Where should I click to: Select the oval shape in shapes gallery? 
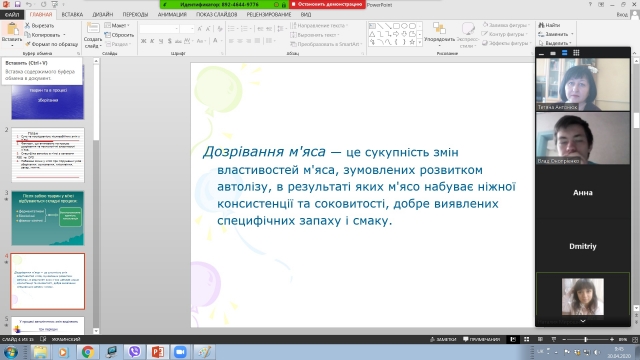point(404,26)
